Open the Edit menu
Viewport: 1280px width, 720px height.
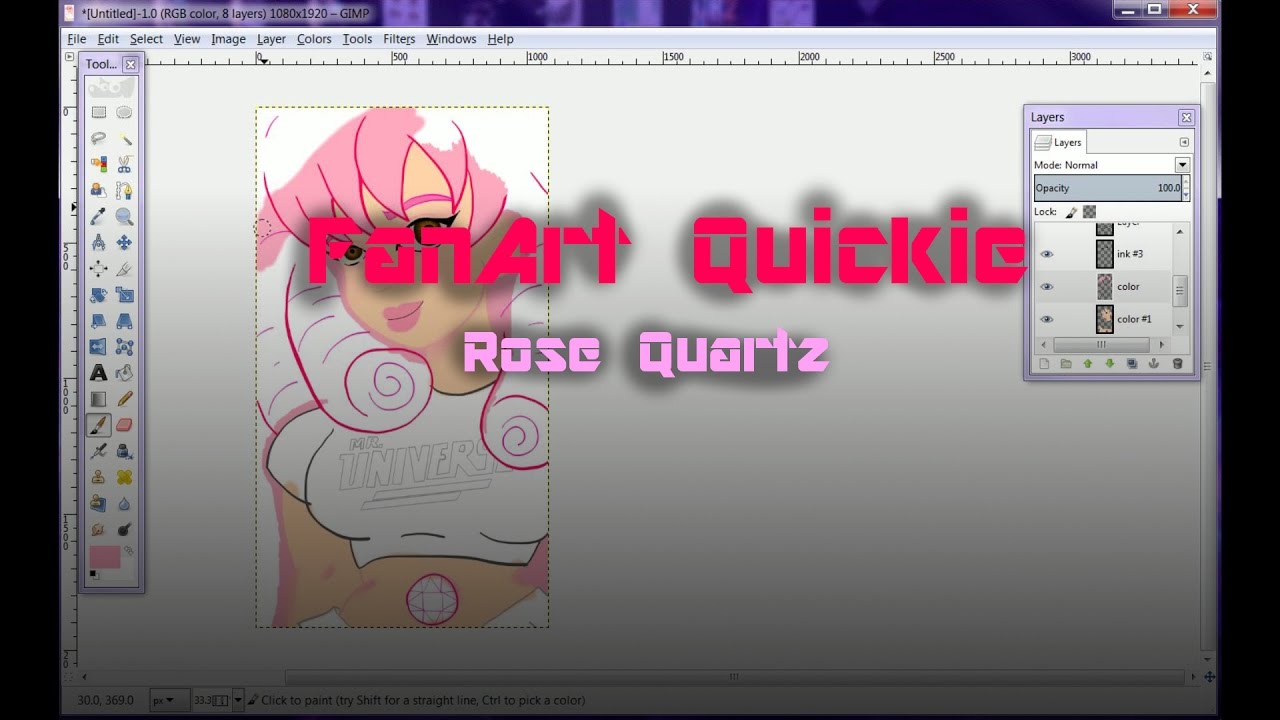point(108,39)
